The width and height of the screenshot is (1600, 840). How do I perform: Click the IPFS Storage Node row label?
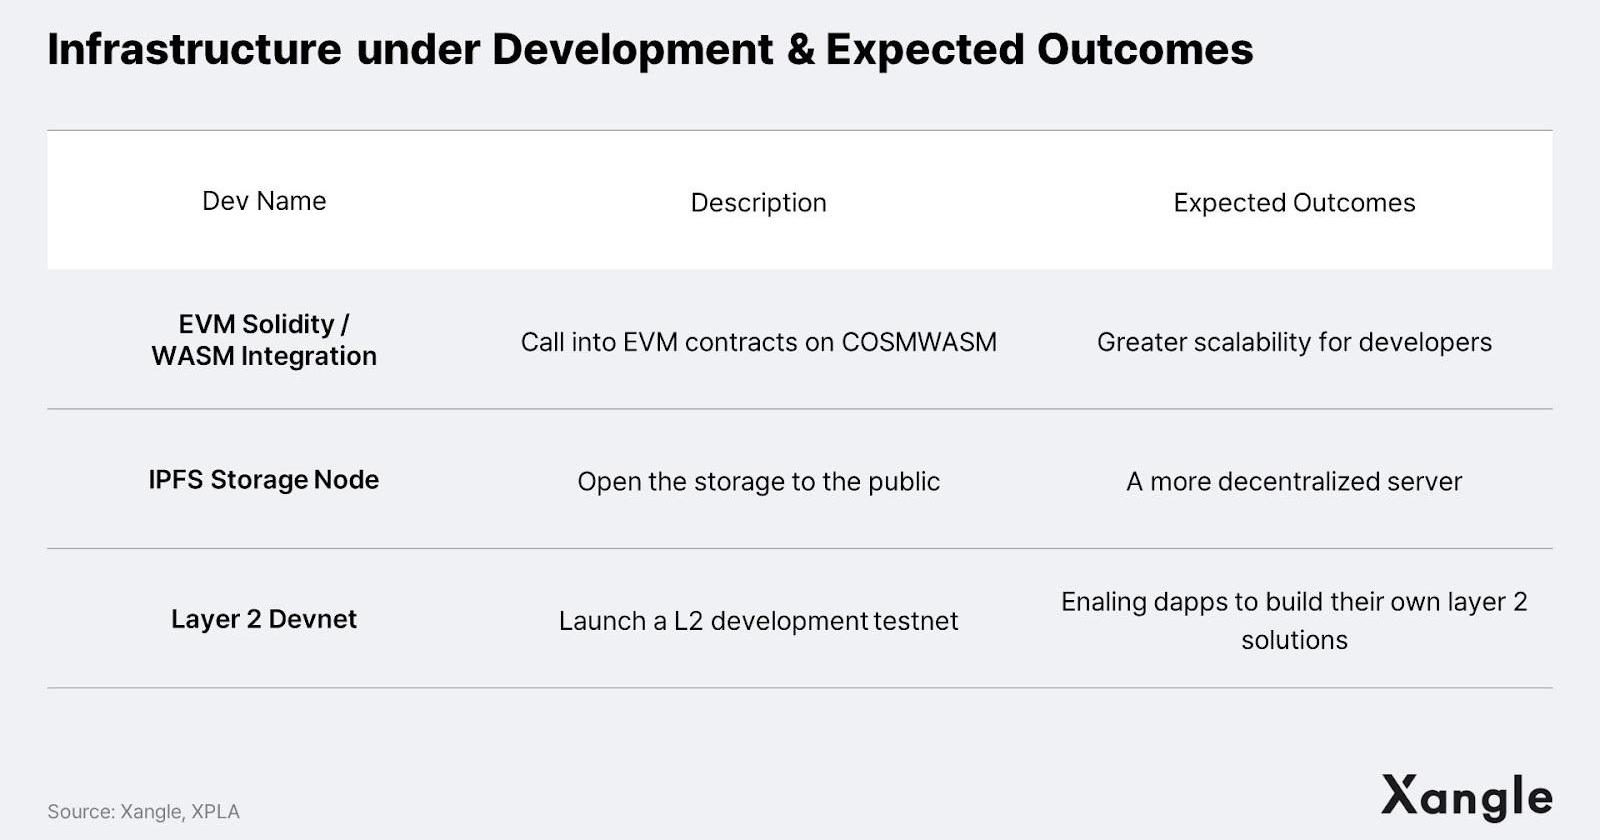(x=264, y=480)
